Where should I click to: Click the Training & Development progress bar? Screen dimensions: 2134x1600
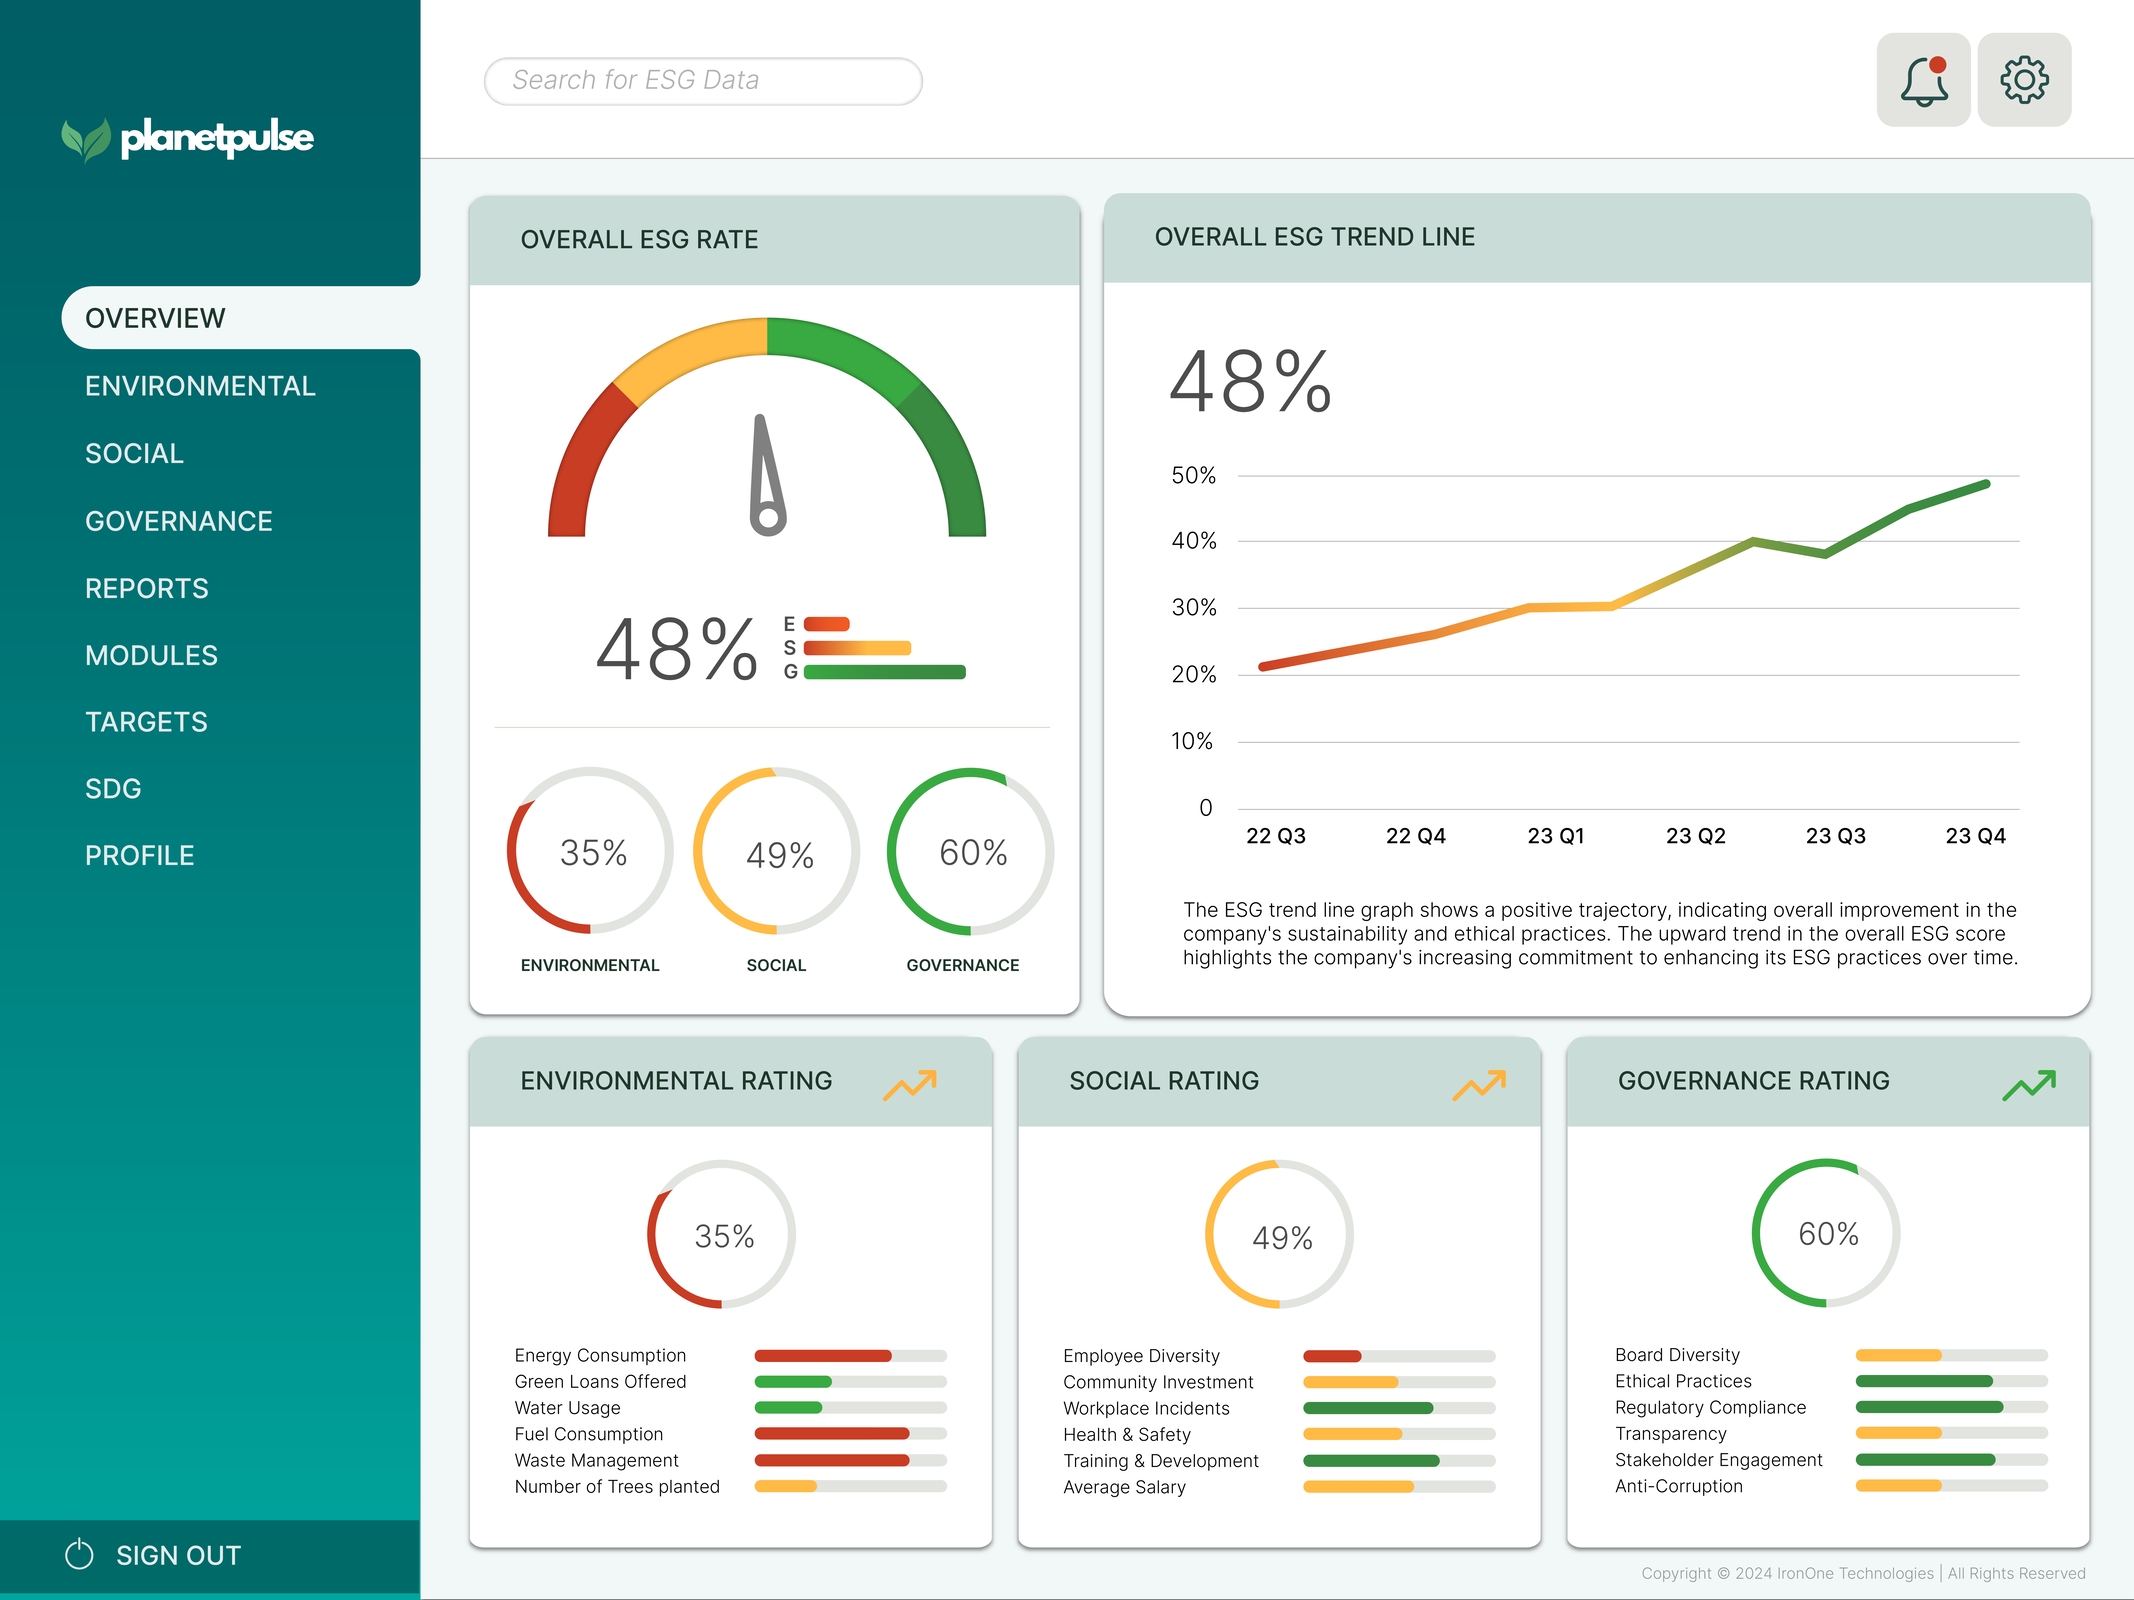[x=1400, y=1461]
